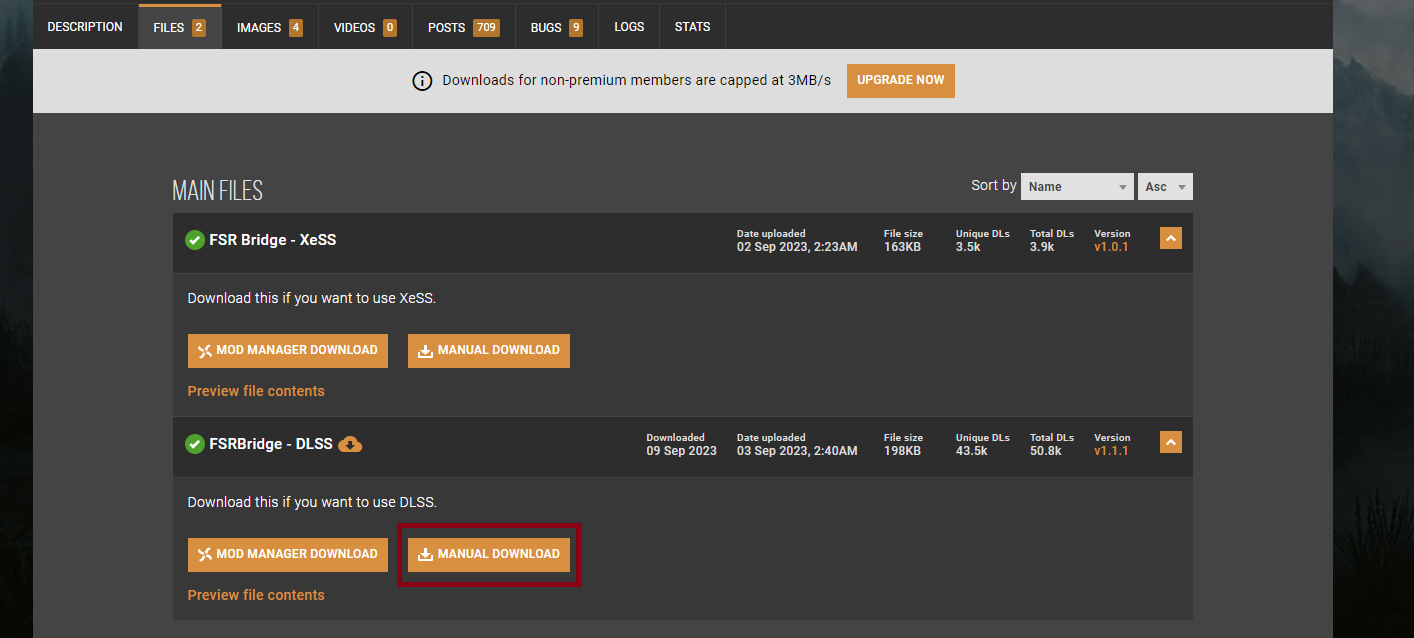Open the Asc sort order dropdown
Screen dimensions: 1414x638
pyautogui.click(x=1165, y=187)
